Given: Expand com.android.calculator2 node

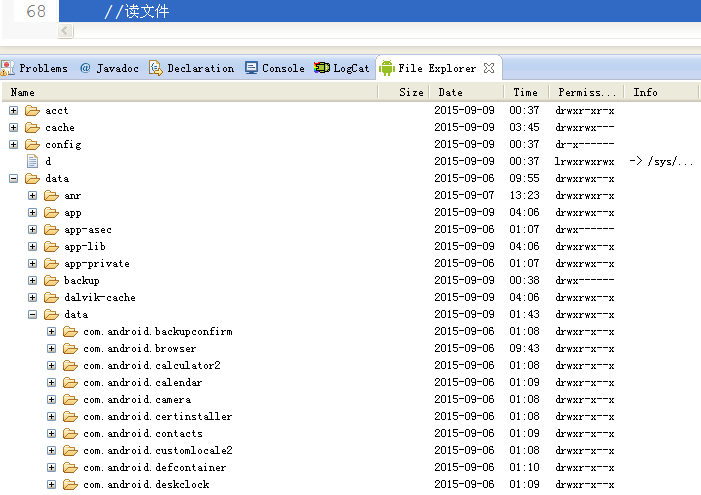Looking at the screenshot, I should tap(51, 365).
